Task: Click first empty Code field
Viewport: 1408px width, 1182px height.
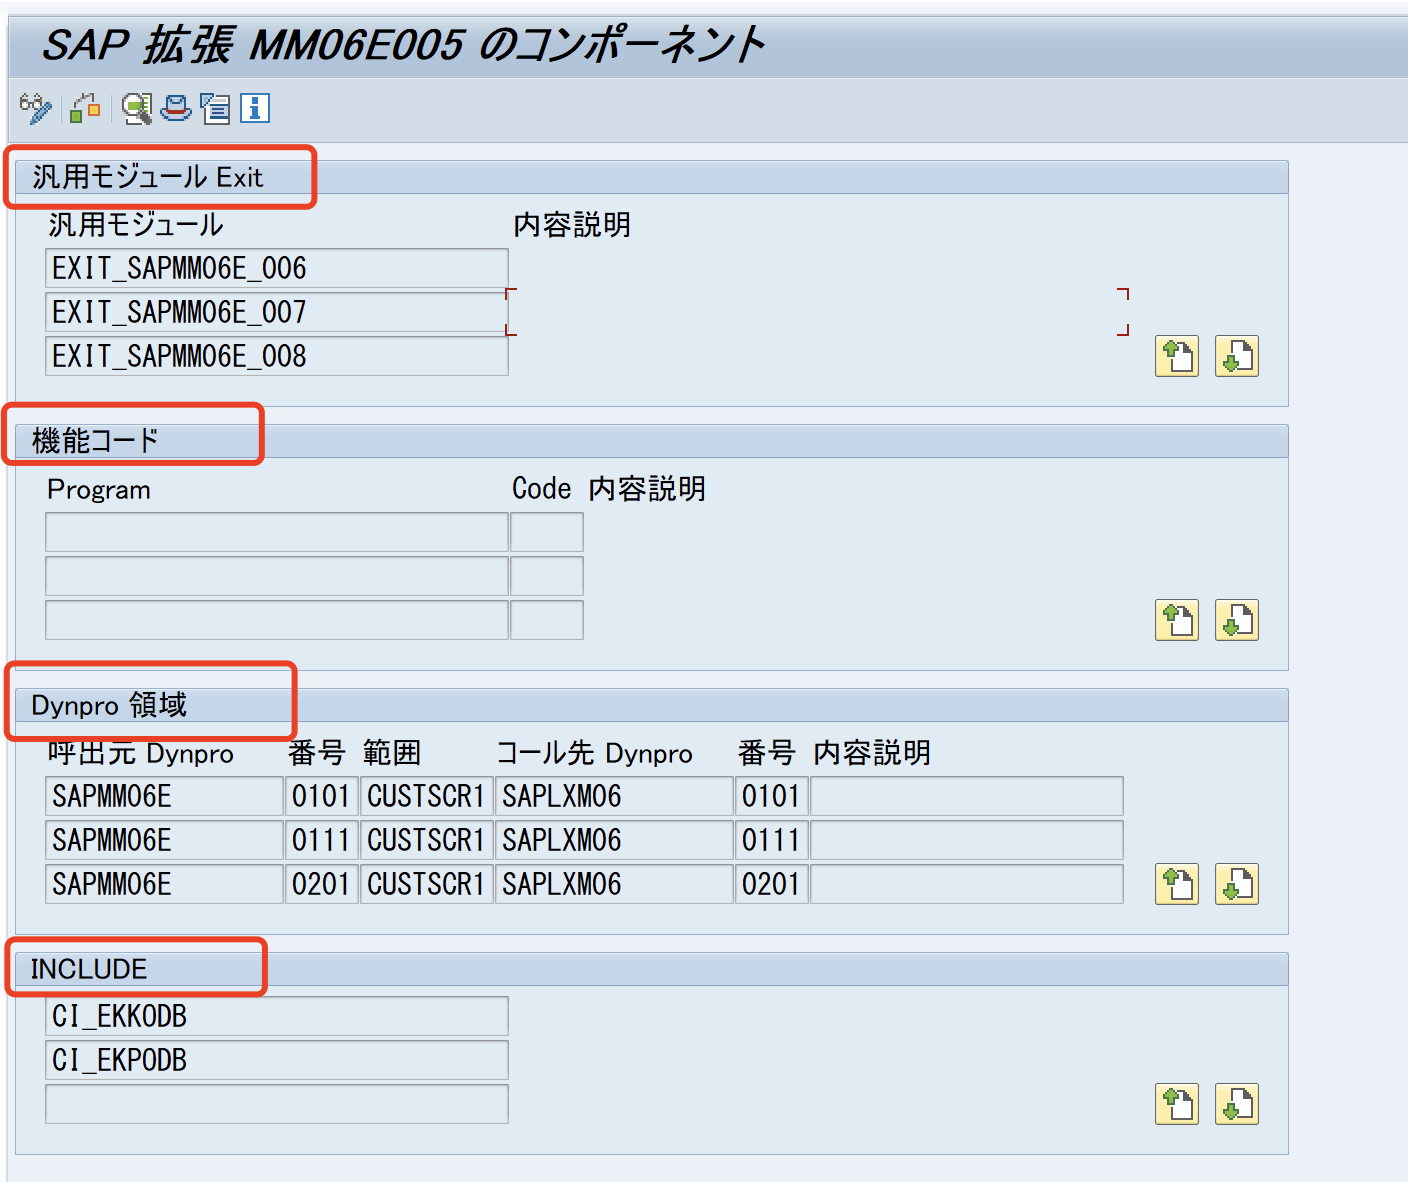Action: (546, 532)
